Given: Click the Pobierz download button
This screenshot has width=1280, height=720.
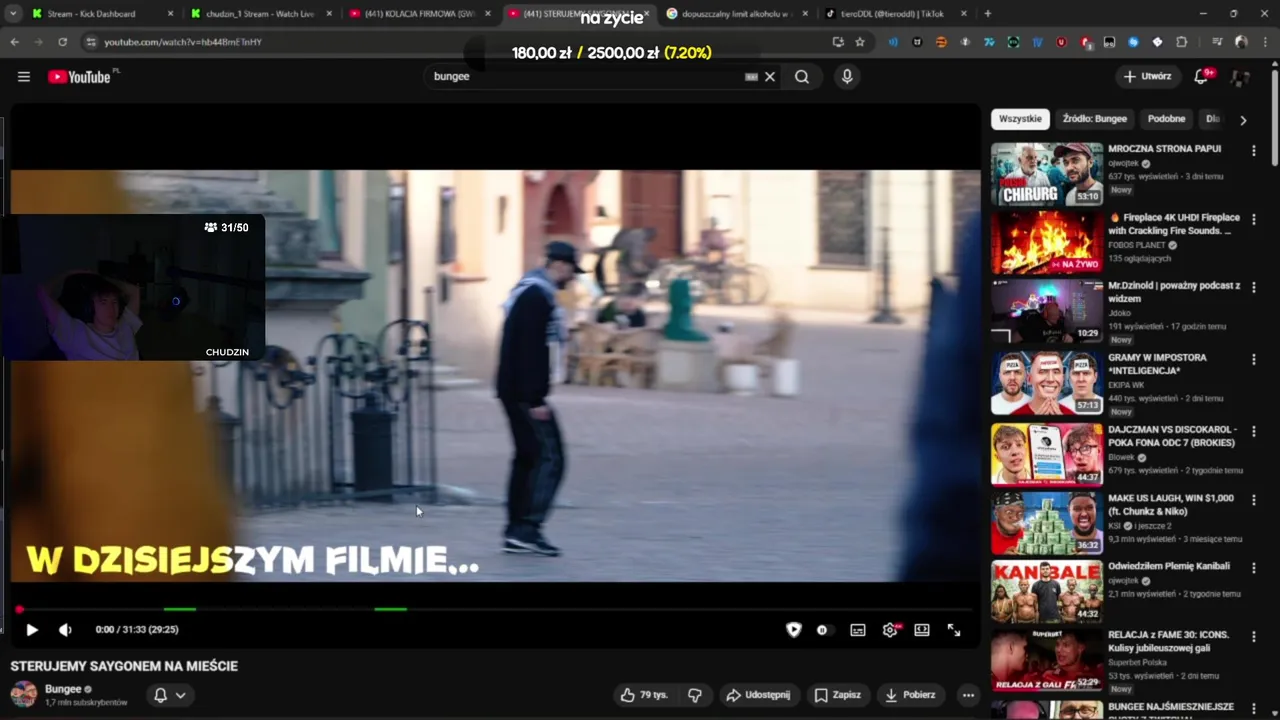Looking at the screenshot, I should pyautogui.click(x=911, y=695).
